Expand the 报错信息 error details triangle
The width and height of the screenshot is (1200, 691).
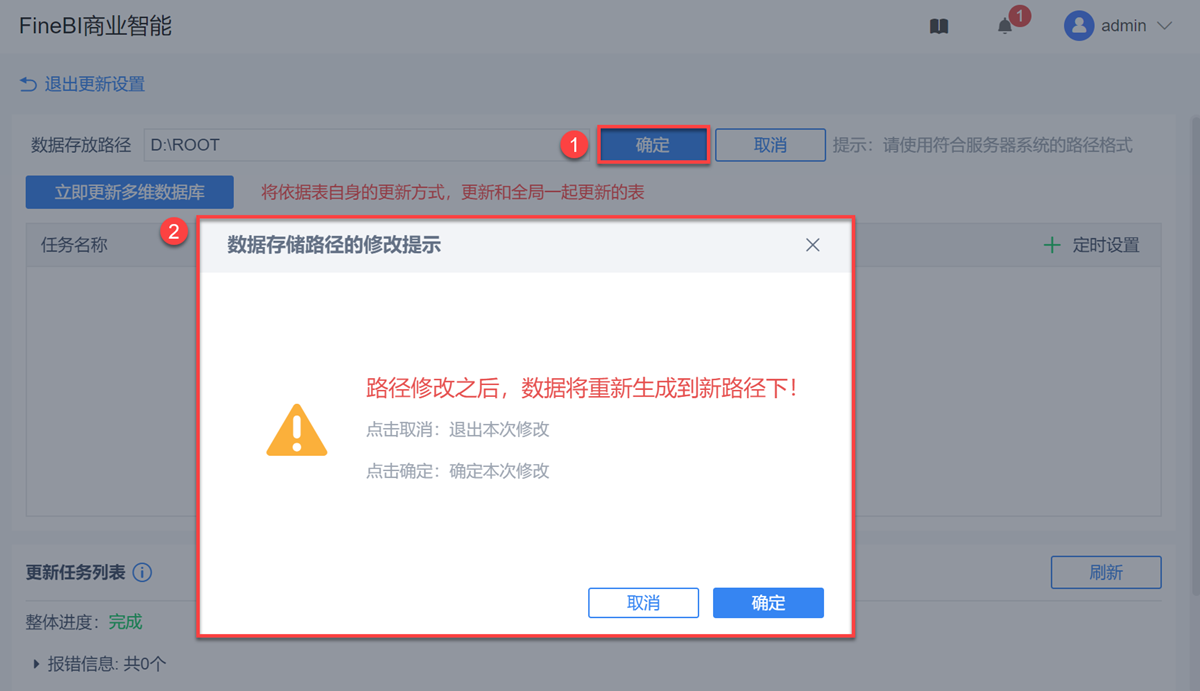click(x=37, y=662)
